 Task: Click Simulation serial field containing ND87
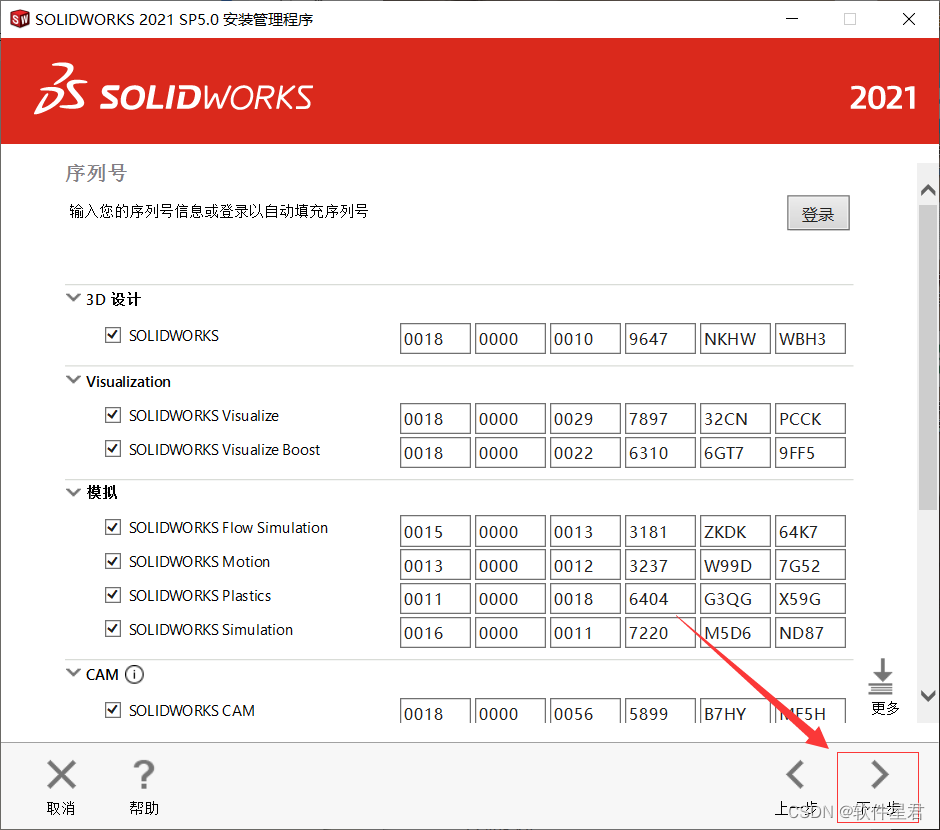pos(810,633)
